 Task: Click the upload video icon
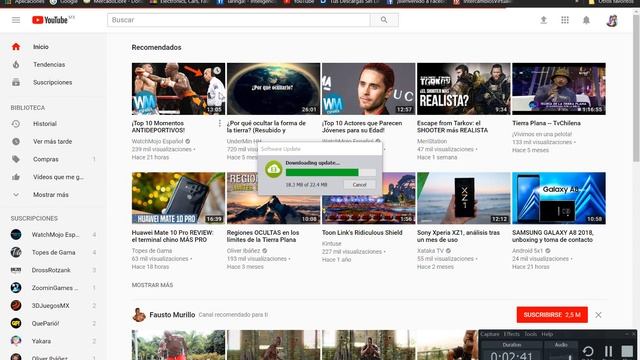tap(543, 20)
